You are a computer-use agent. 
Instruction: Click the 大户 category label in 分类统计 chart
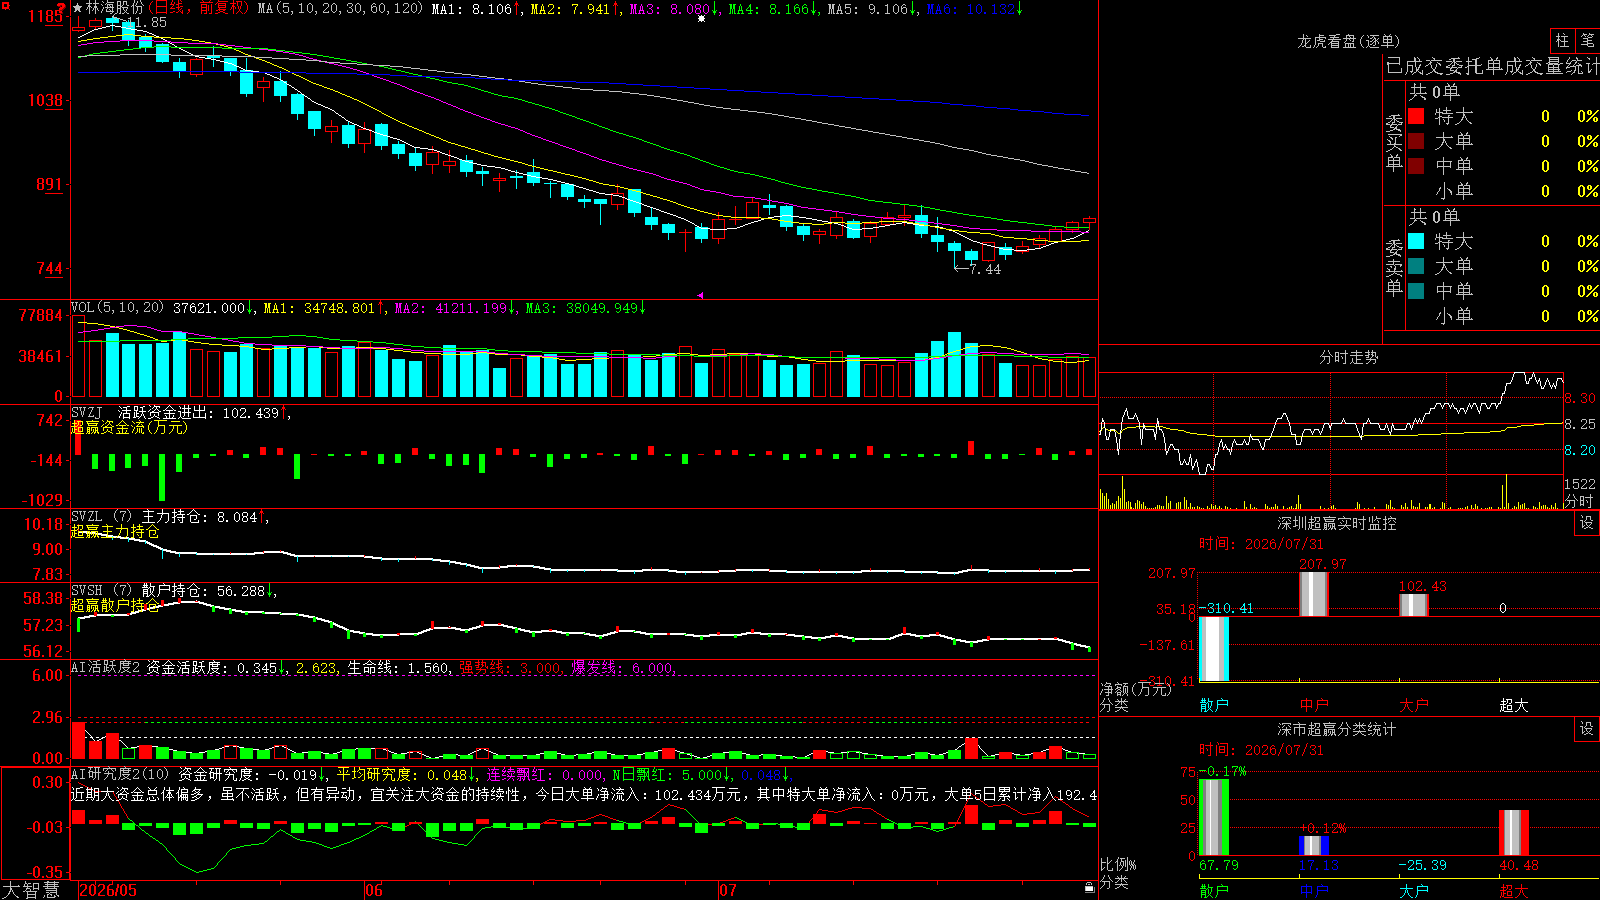(1414, 890)
